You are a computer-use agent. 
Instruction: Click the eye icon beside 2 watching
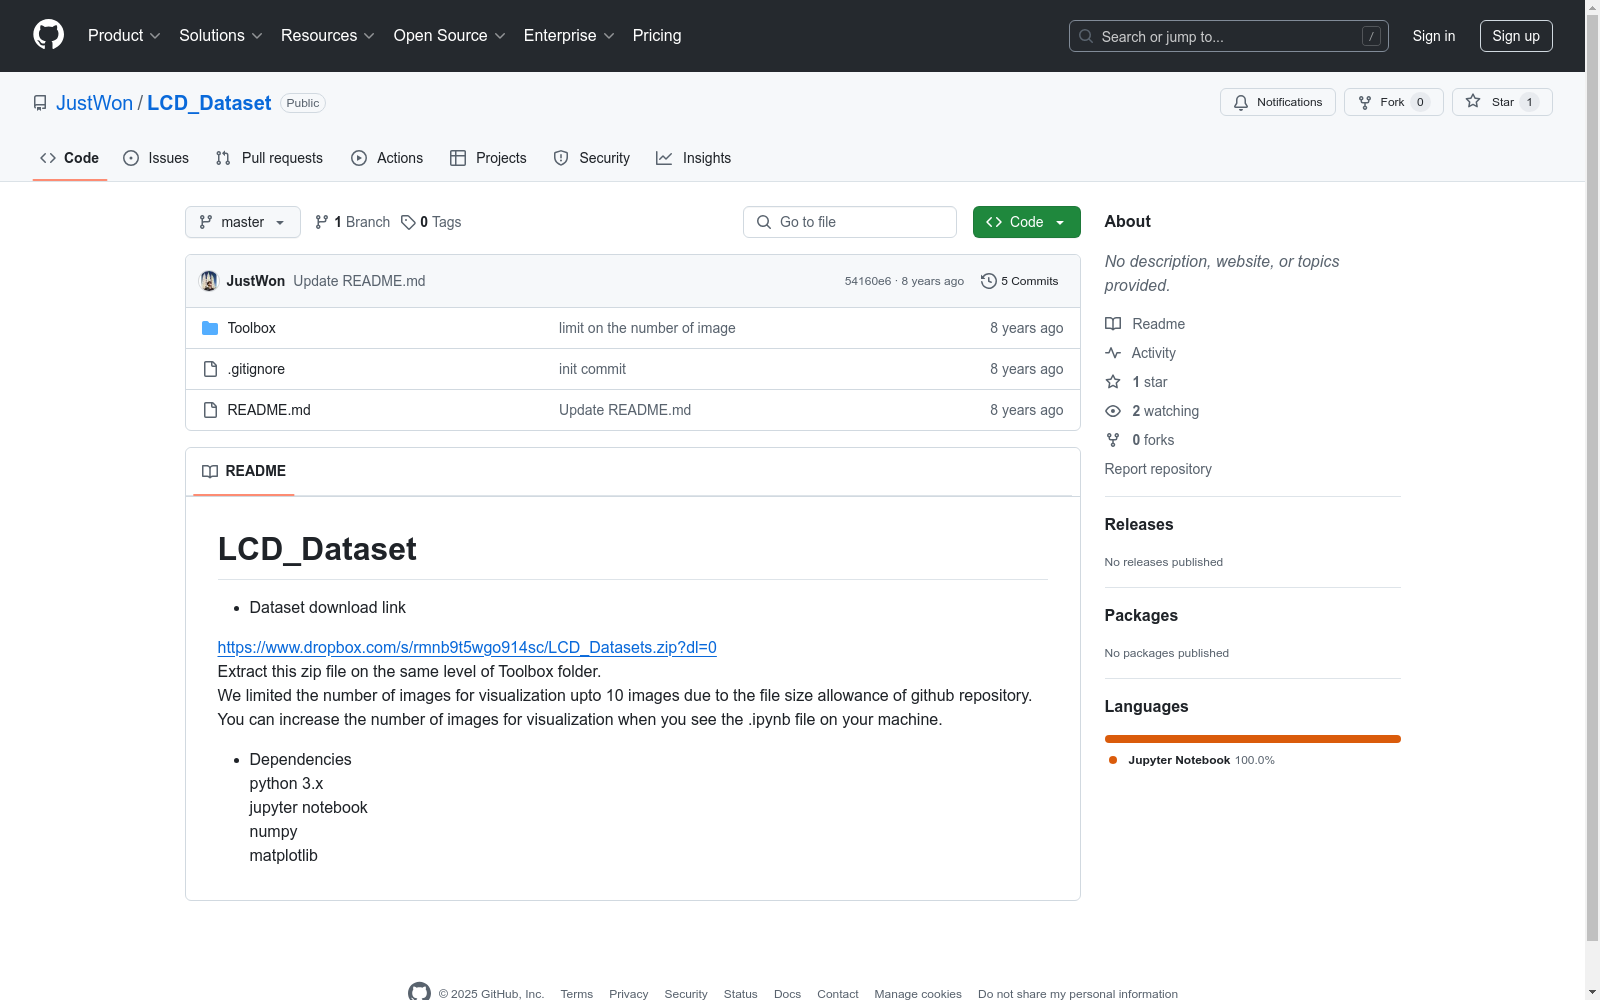click(x=1113, y=411)
